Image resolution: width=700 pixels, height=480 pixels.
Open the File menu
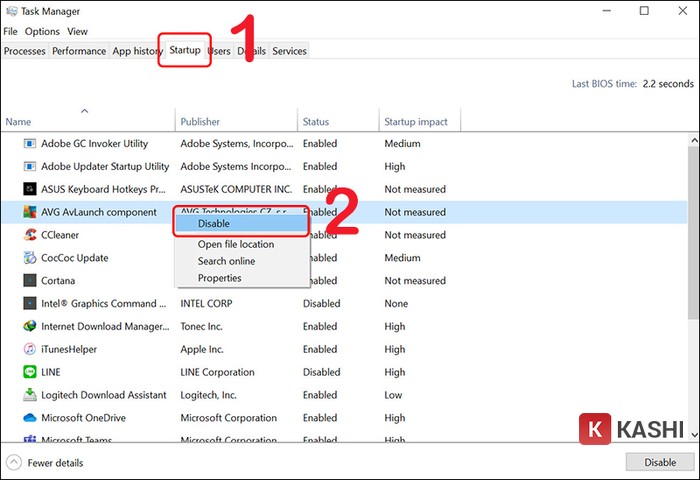point(10,31)
